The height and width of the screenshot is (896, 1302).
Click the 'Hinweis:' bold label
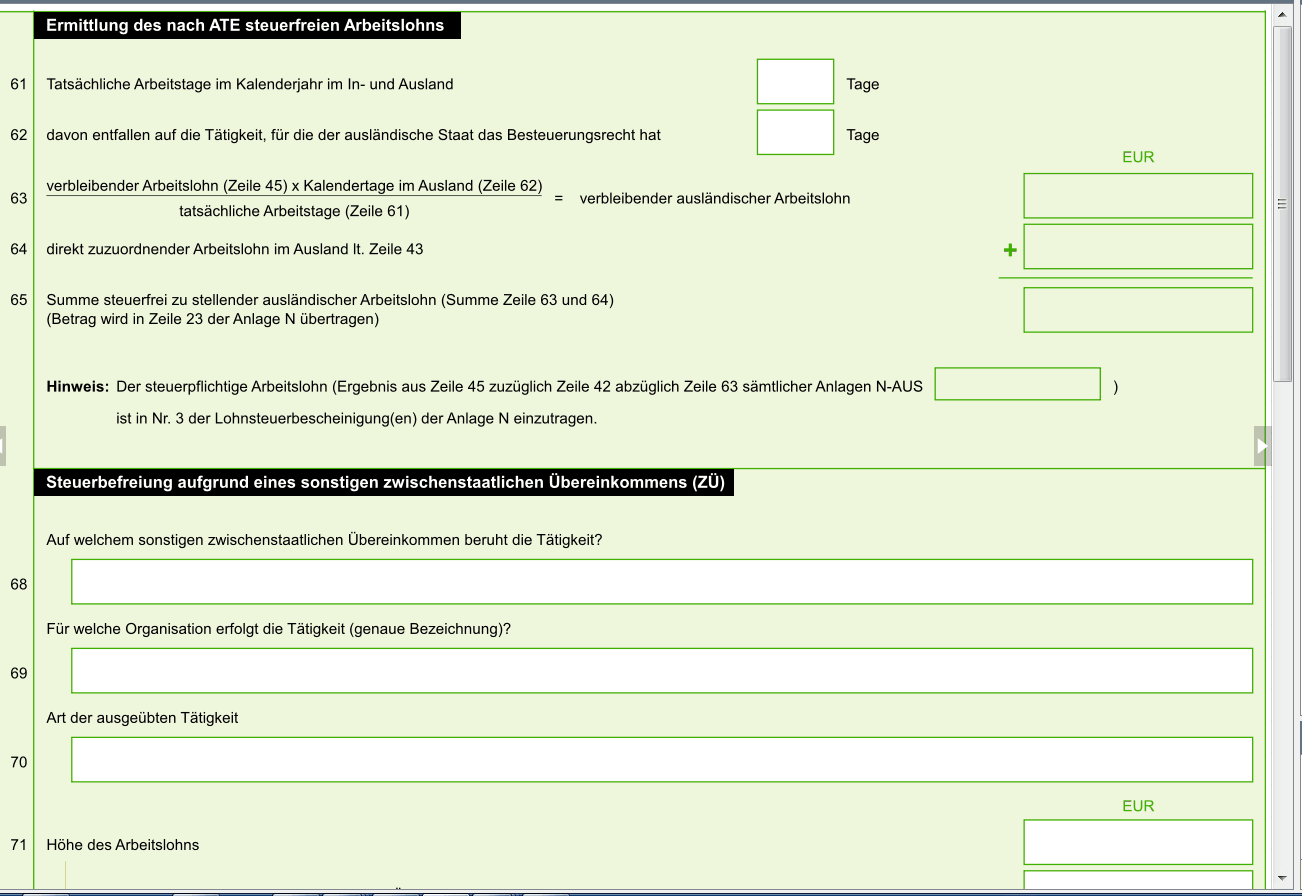[x=77, y=386]
